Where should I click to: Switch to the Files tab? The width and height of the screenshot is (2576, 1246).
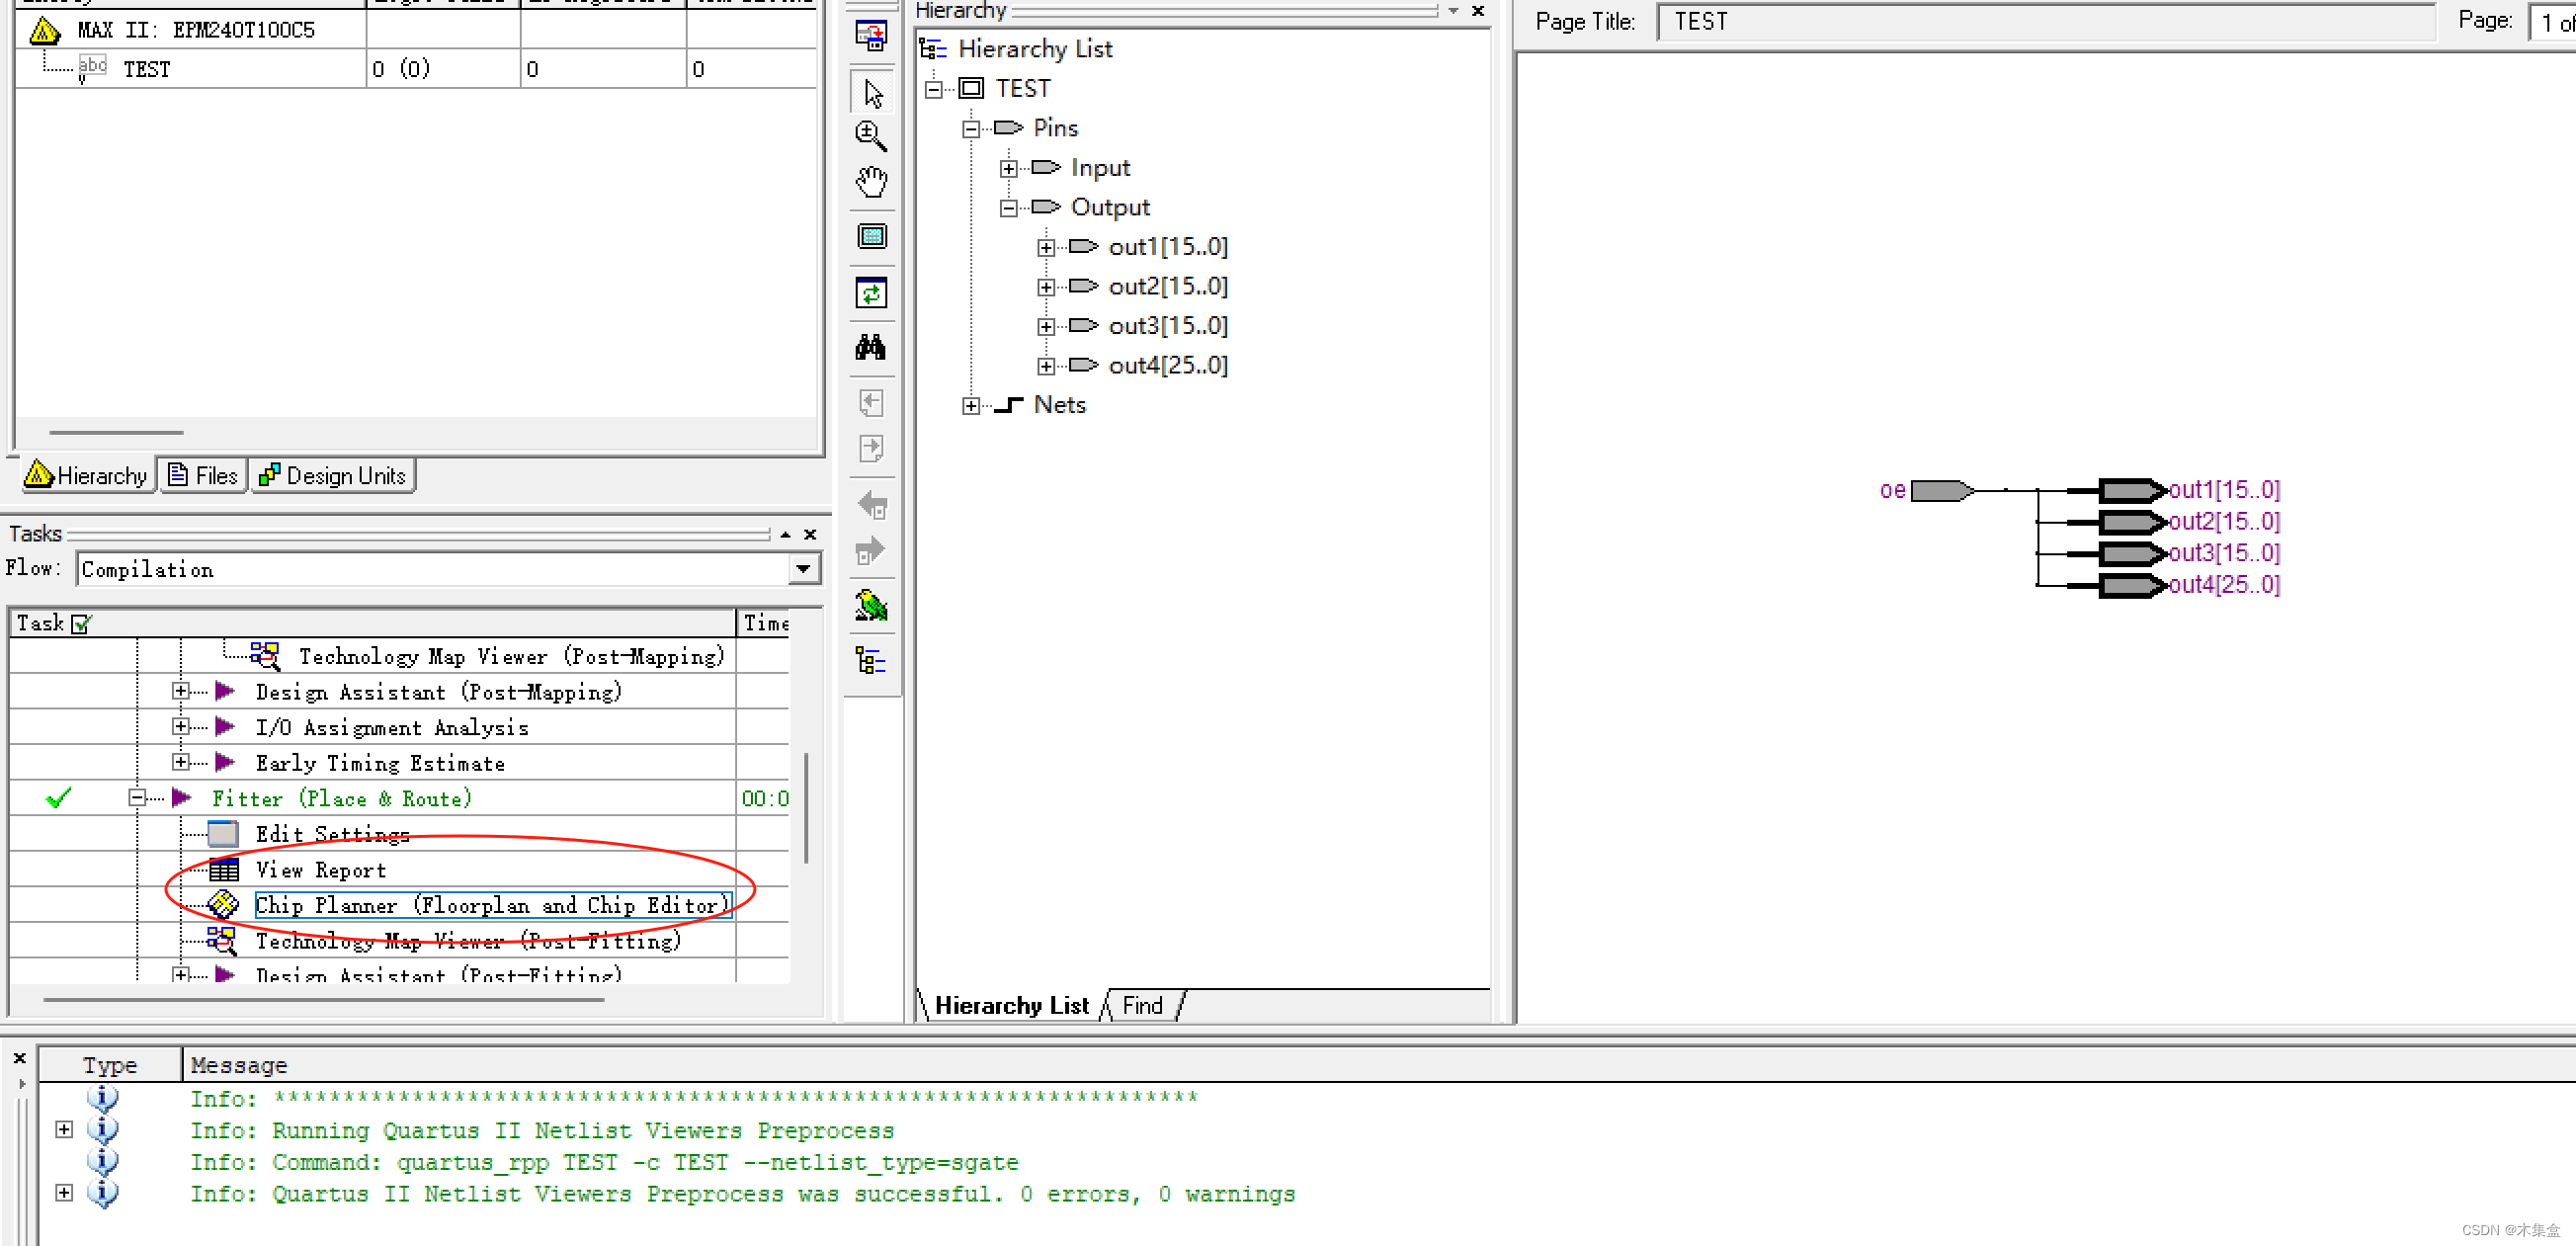pos(203,476)
